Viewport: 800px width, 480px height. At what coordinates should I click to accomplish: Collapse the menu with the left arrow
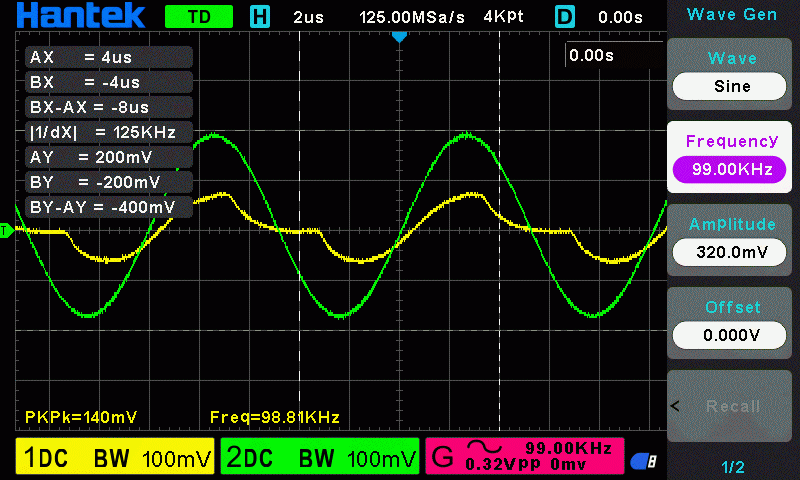[675, 406]
